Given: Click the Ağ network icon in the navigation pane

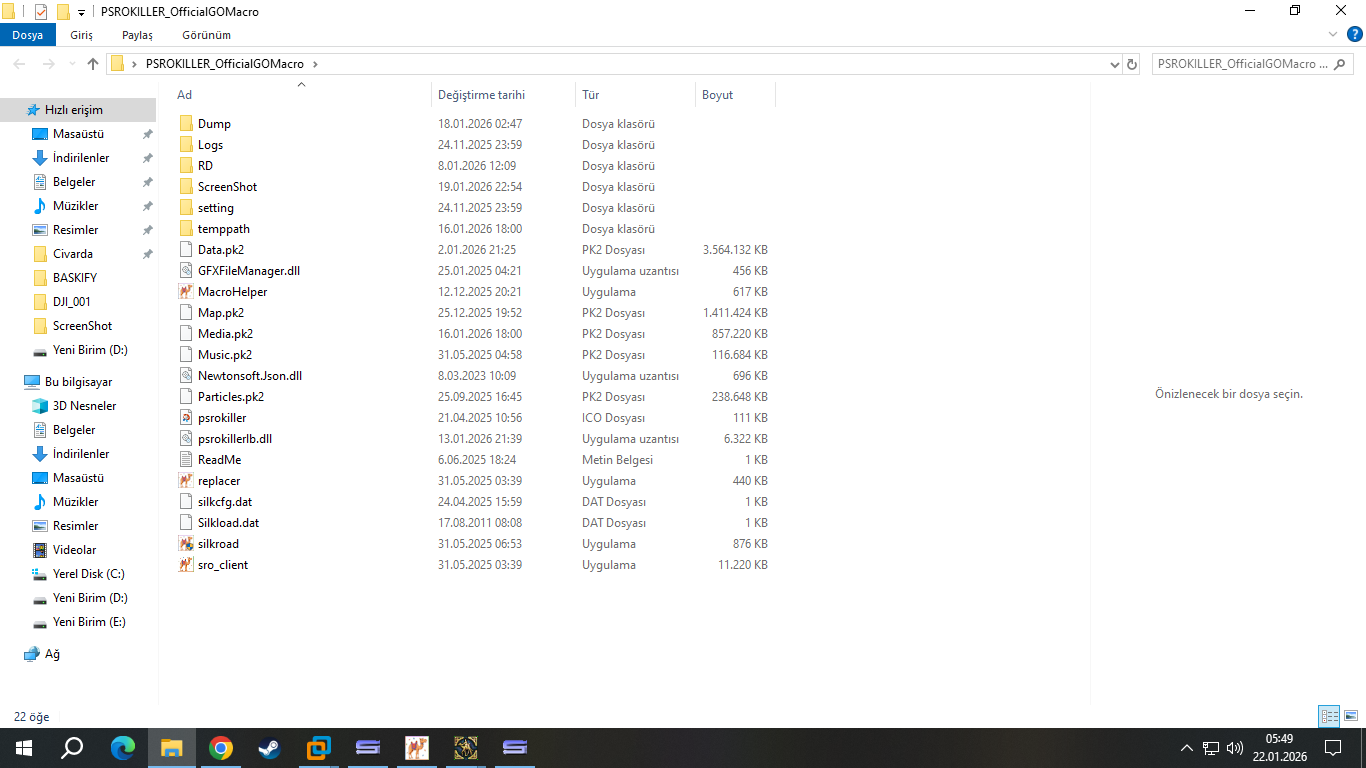Looking at the screenshot, I should coord(31,654).
